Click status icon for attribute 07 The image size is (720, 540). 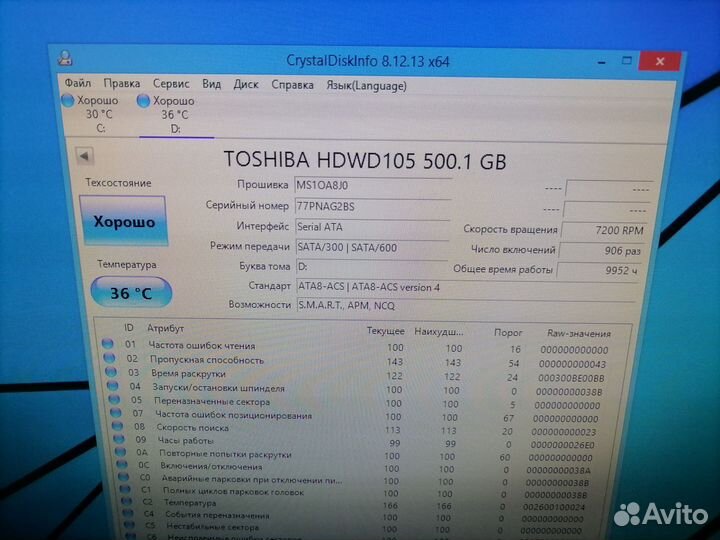click(116, 413)
